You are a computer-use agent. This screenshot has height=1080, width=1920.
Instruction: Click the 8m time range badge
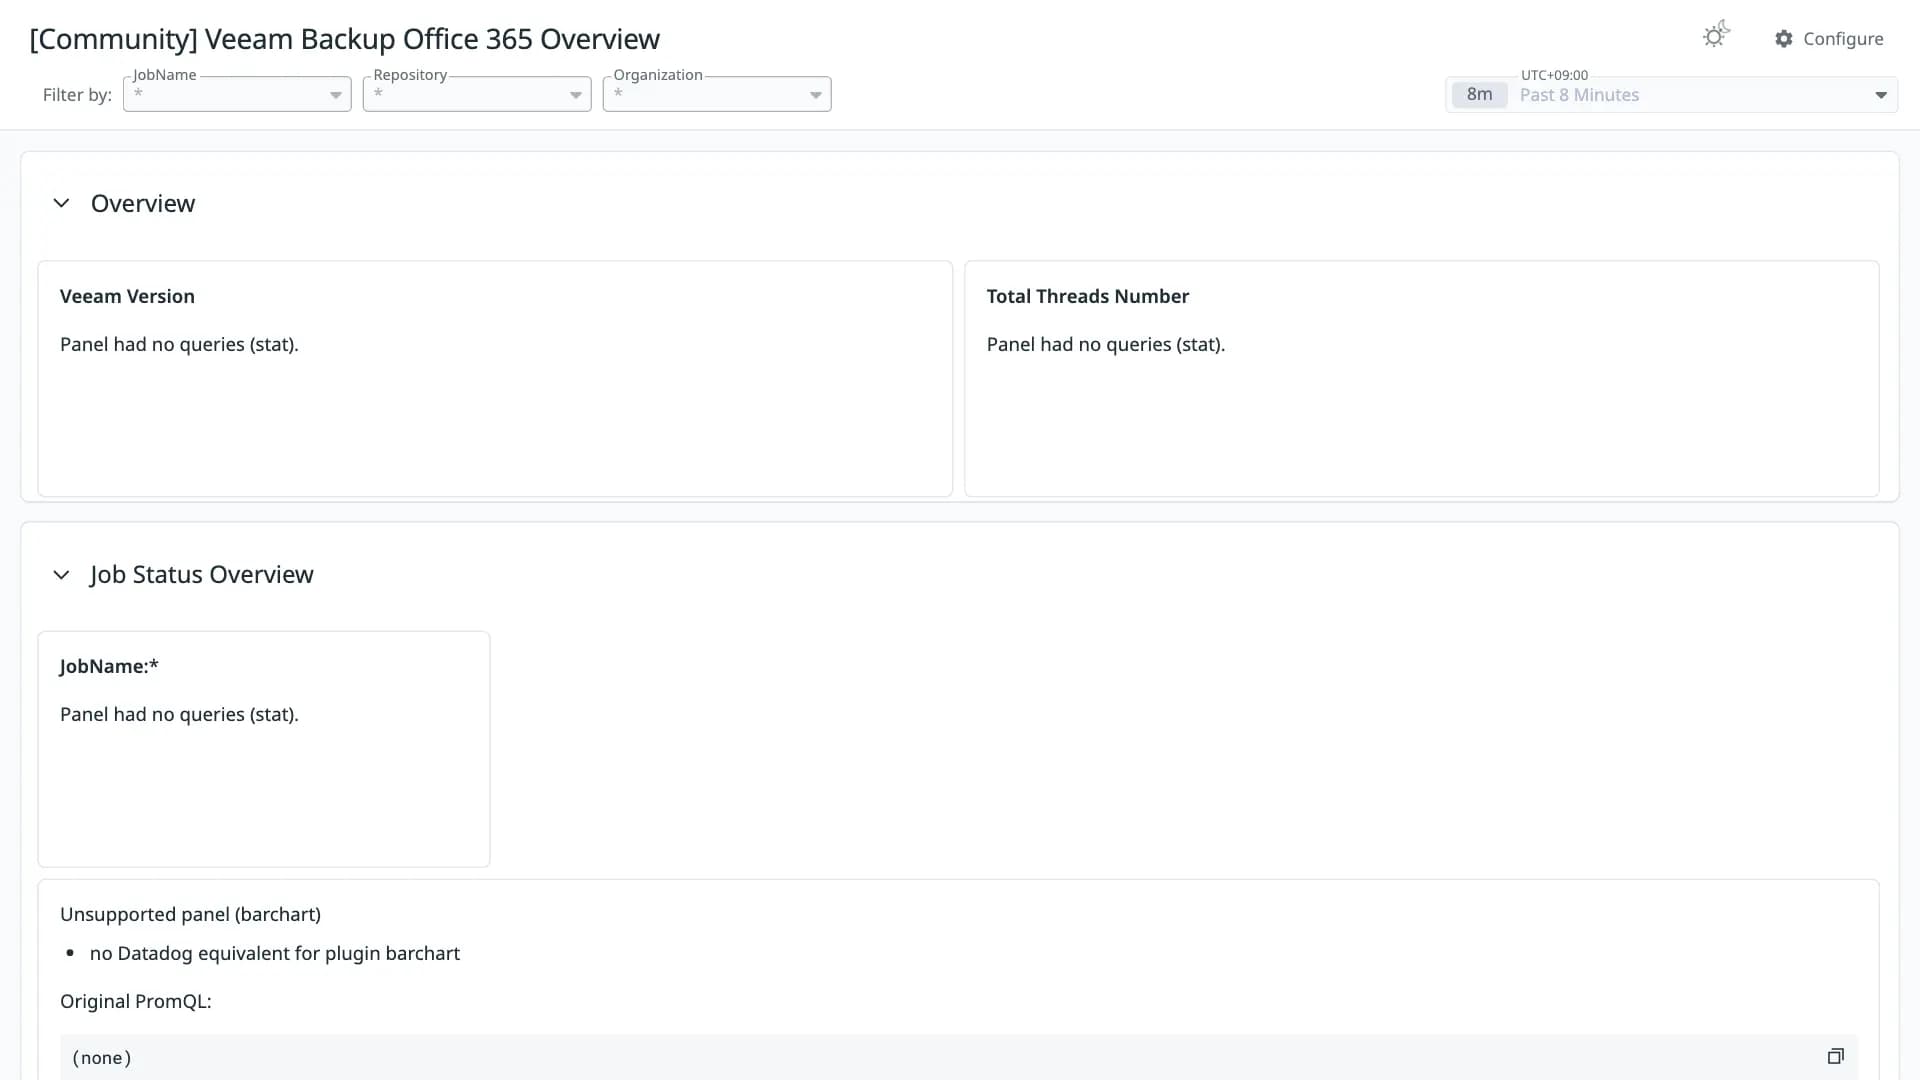pos(1479,95)
